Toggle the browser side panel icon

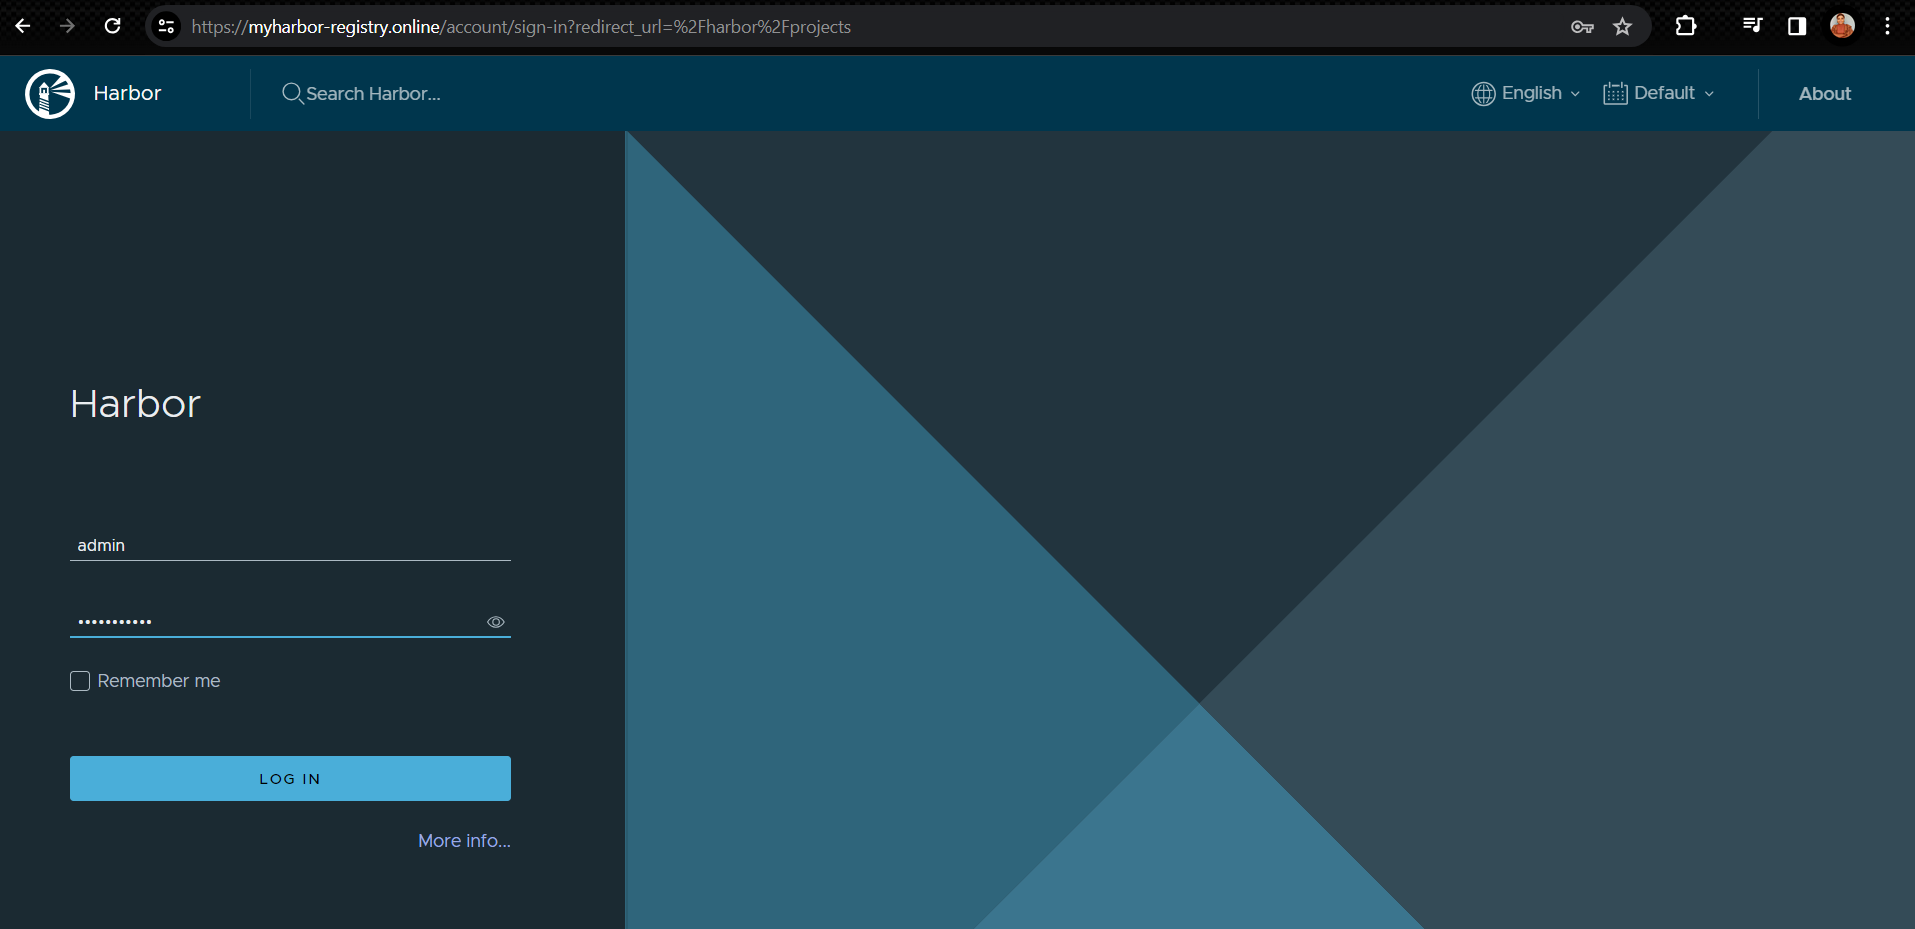click(1797, 26)
